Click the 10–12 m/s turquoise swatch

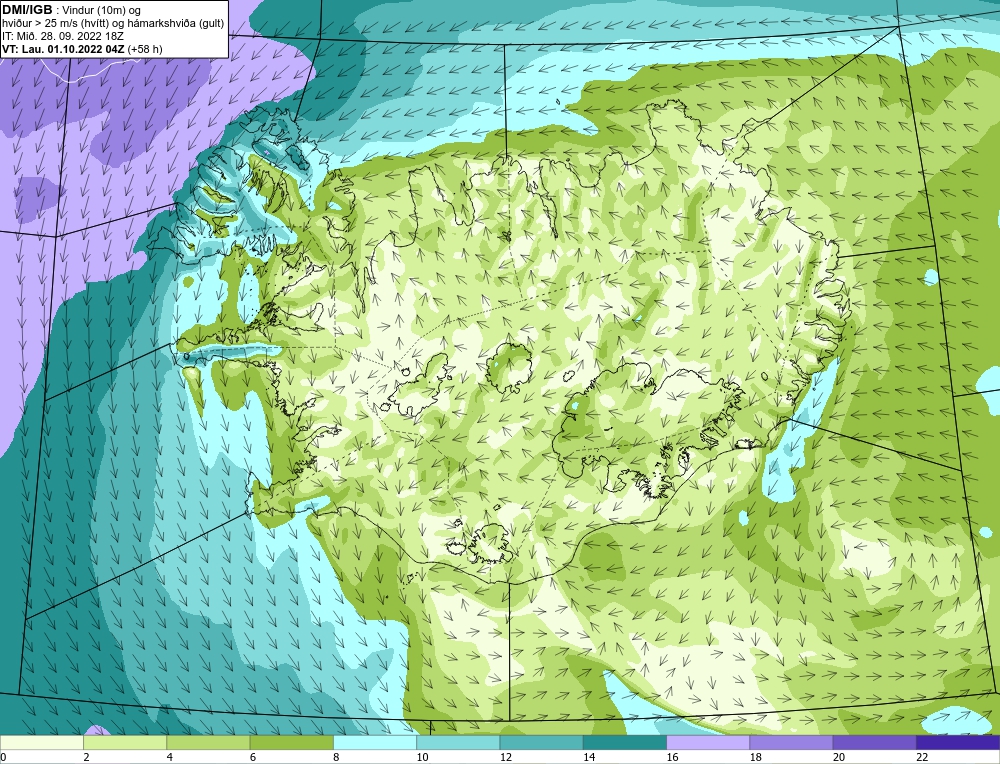coord(458,742)
